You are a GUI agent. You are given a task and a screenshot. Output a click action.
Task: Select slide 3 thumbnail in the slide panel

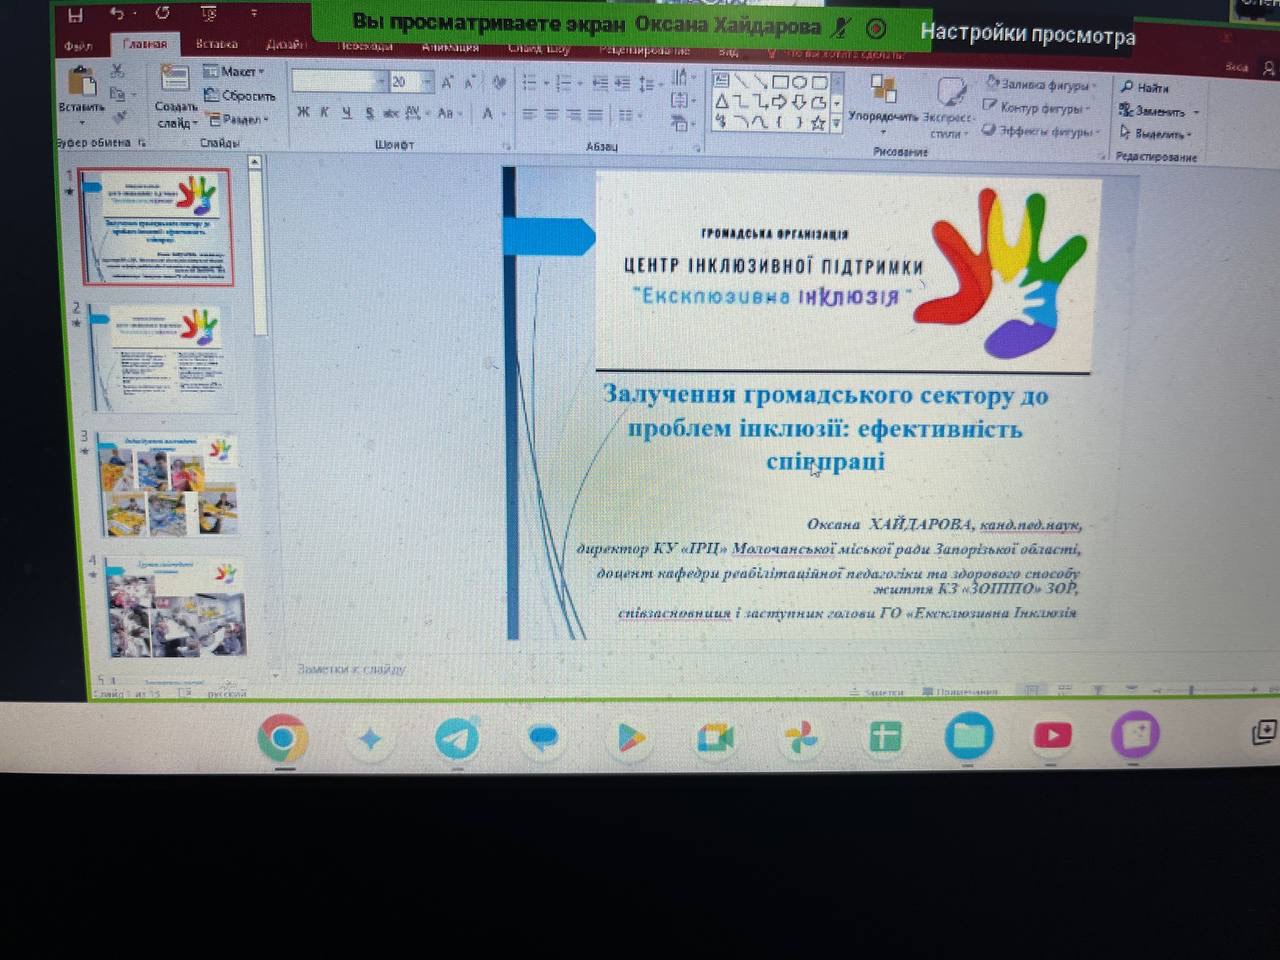[x=168, y=486]
